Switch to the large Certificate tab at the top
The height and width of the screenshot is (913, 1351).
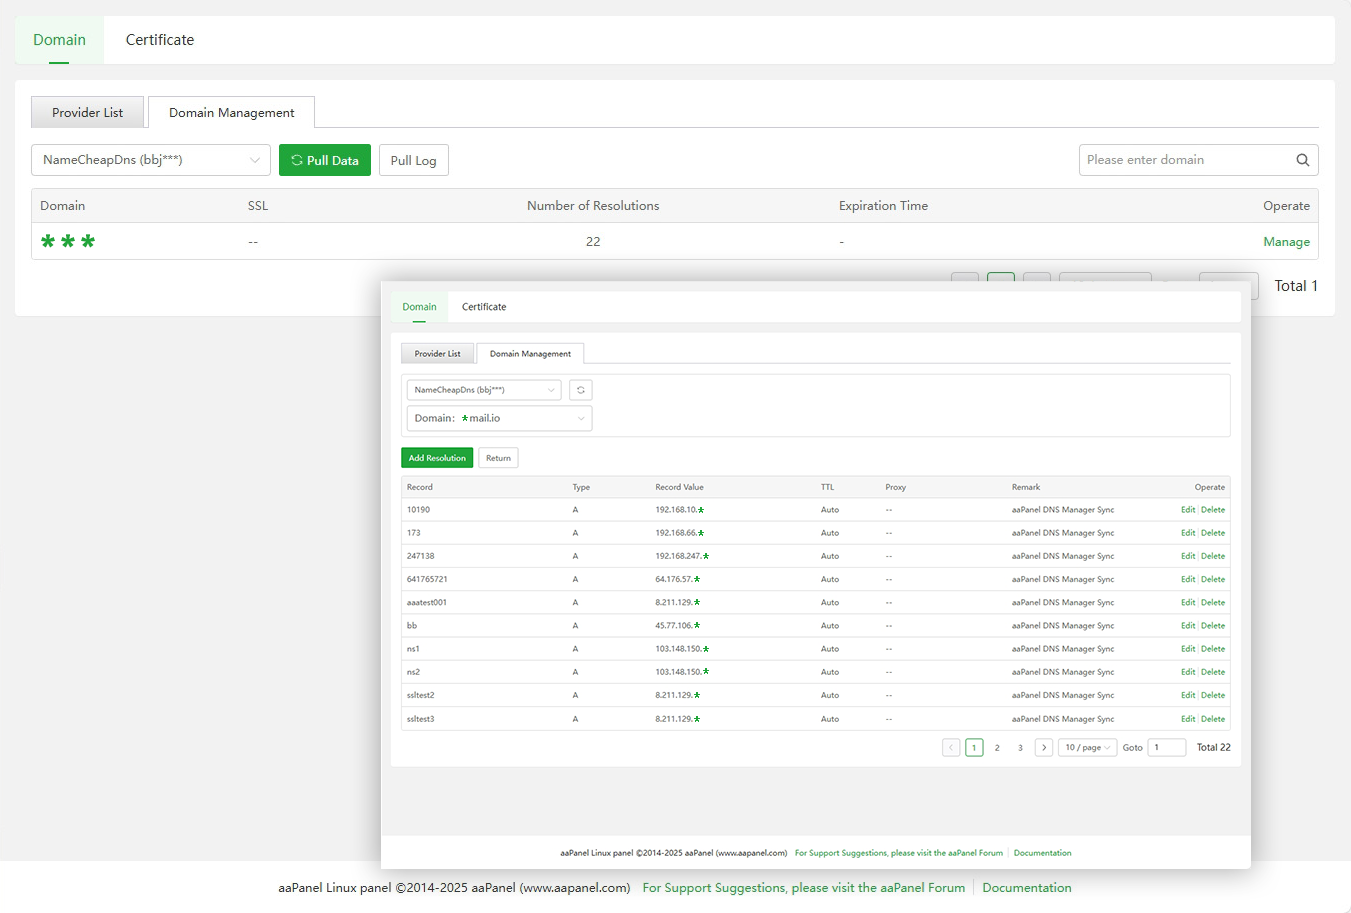(160, 40)
